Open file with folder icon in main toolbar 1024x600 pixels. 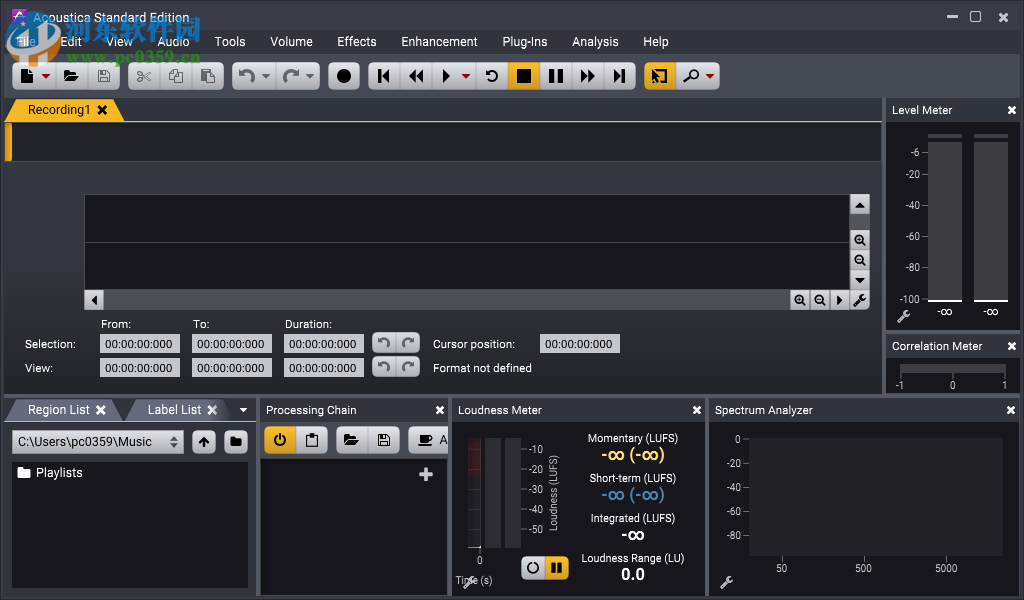click(71, 76)
